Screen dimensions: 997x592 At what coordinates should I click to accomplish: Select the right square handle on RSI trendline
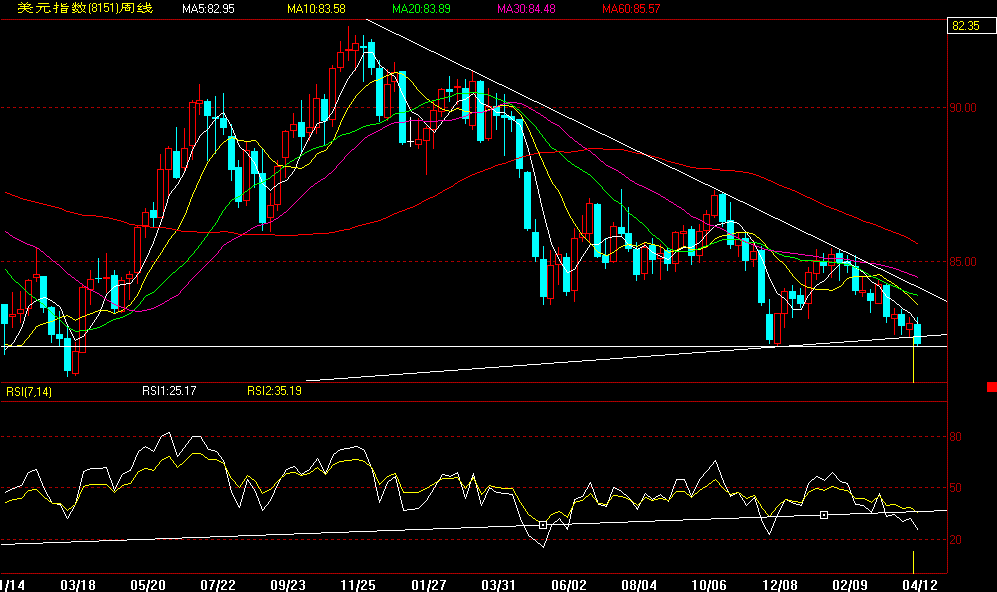pos(823,514)
